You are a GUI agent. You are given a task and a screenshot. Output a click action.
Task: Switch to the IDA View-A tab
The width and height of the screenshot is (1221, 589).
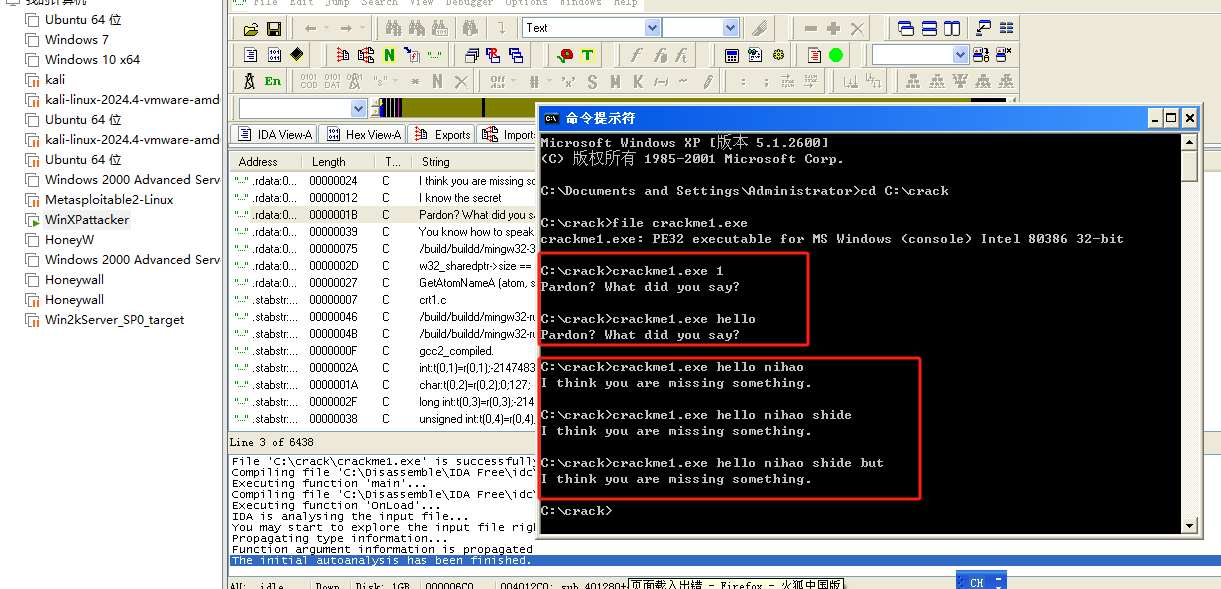tap(274, 134)
